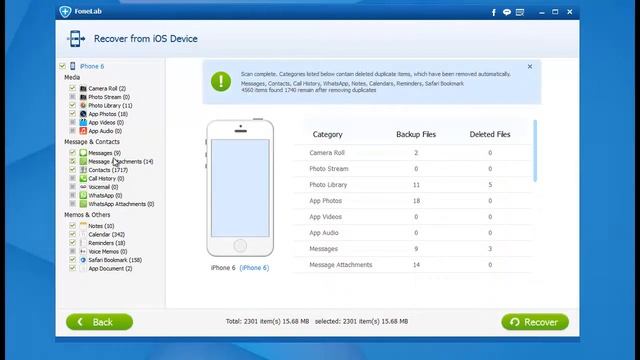This screenshot has width=640, height=360.
Task: Click the Total 2301 item(s) status text
Action: [267, 322]
